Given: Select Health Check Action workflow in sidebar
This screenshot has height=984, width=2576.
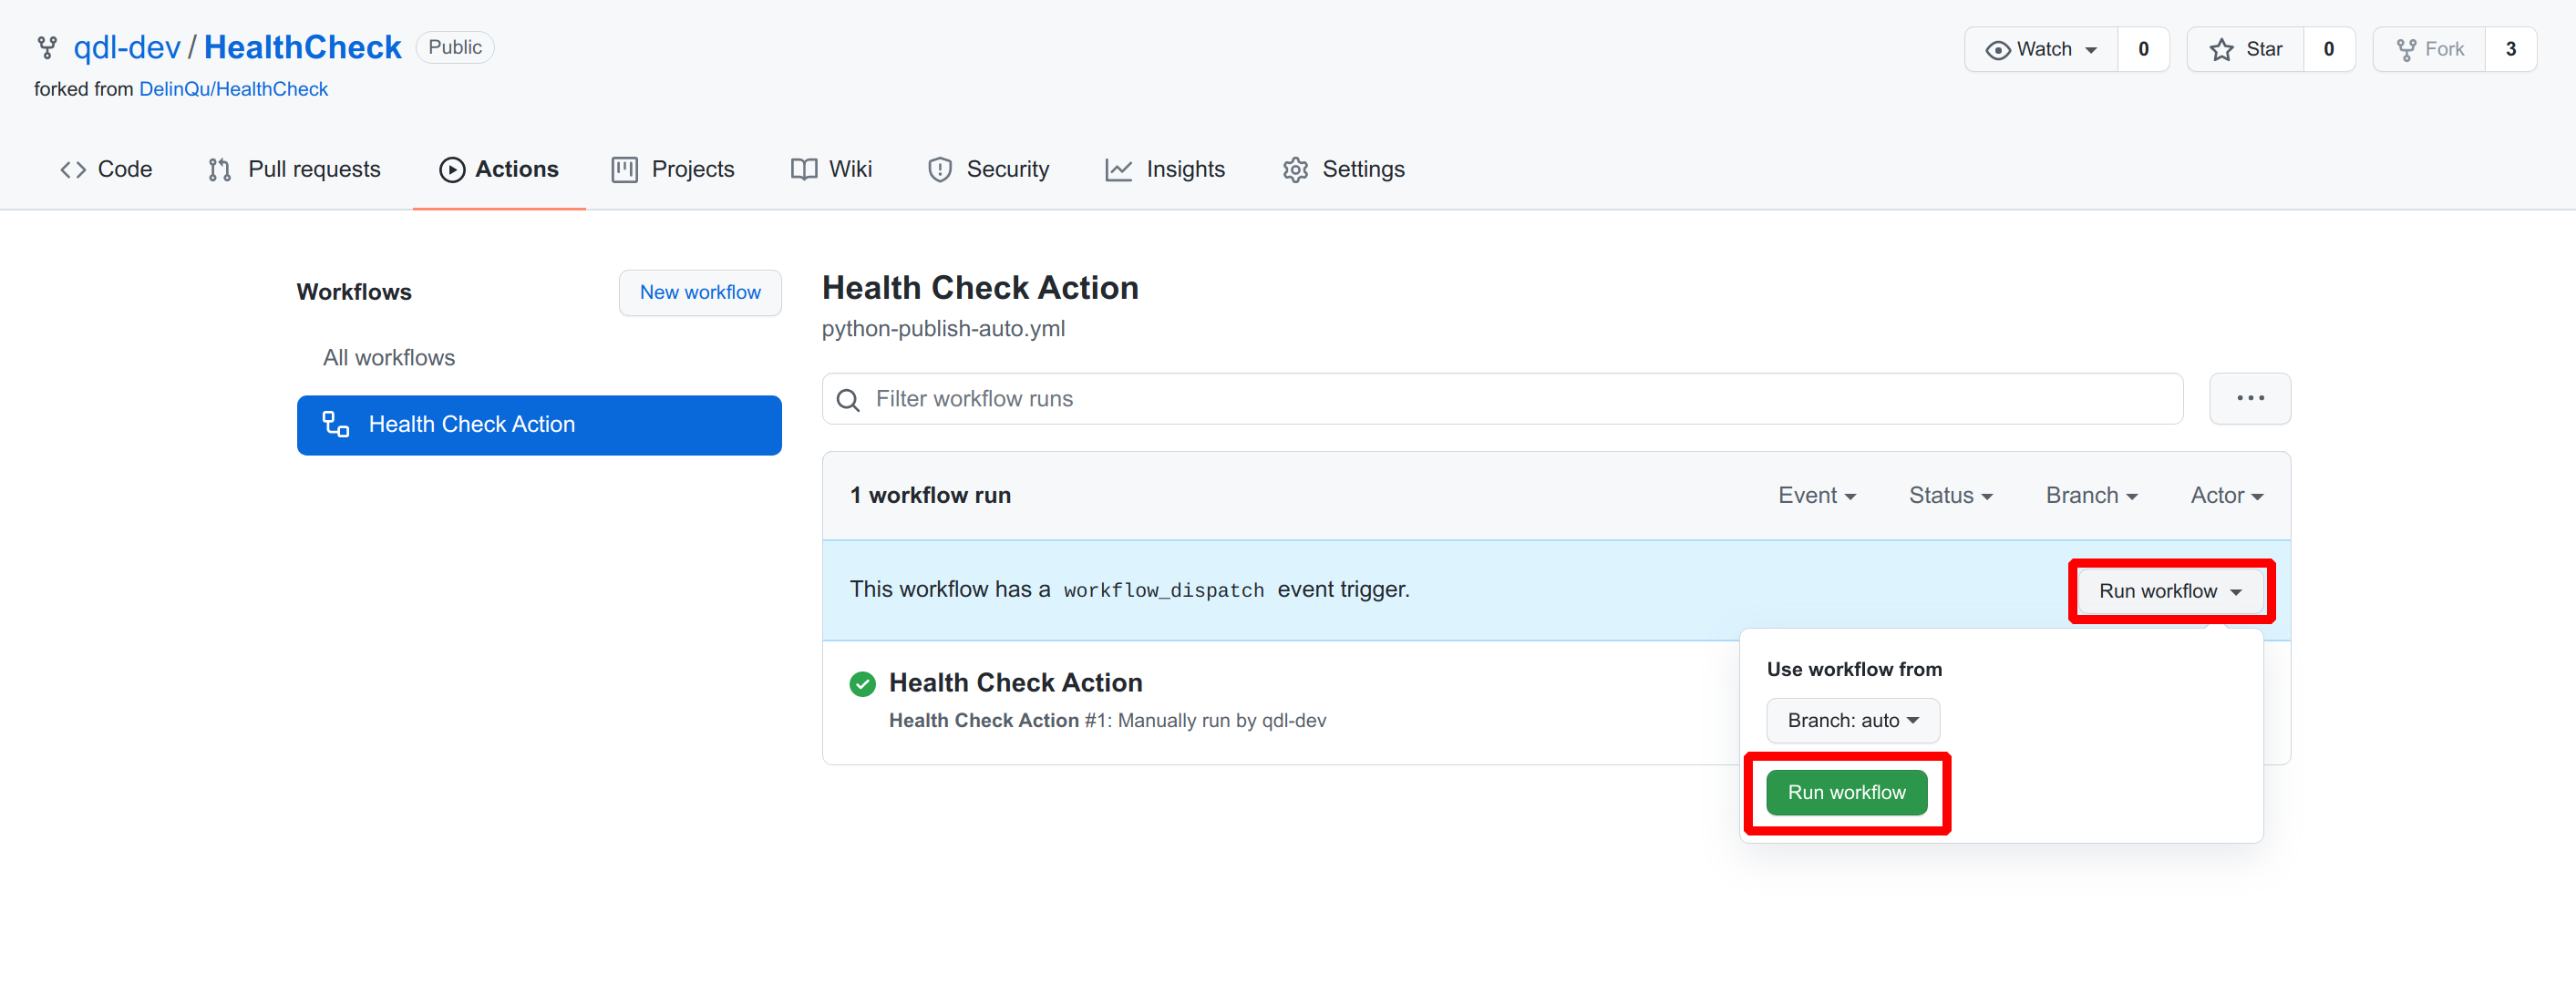Looking at the screenshot, I should tap(539, 425).
